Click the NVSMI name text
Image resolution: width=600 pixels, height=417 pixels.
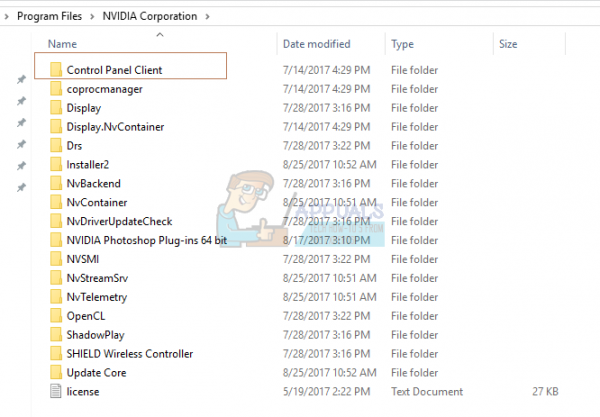(x=83, y=259)
